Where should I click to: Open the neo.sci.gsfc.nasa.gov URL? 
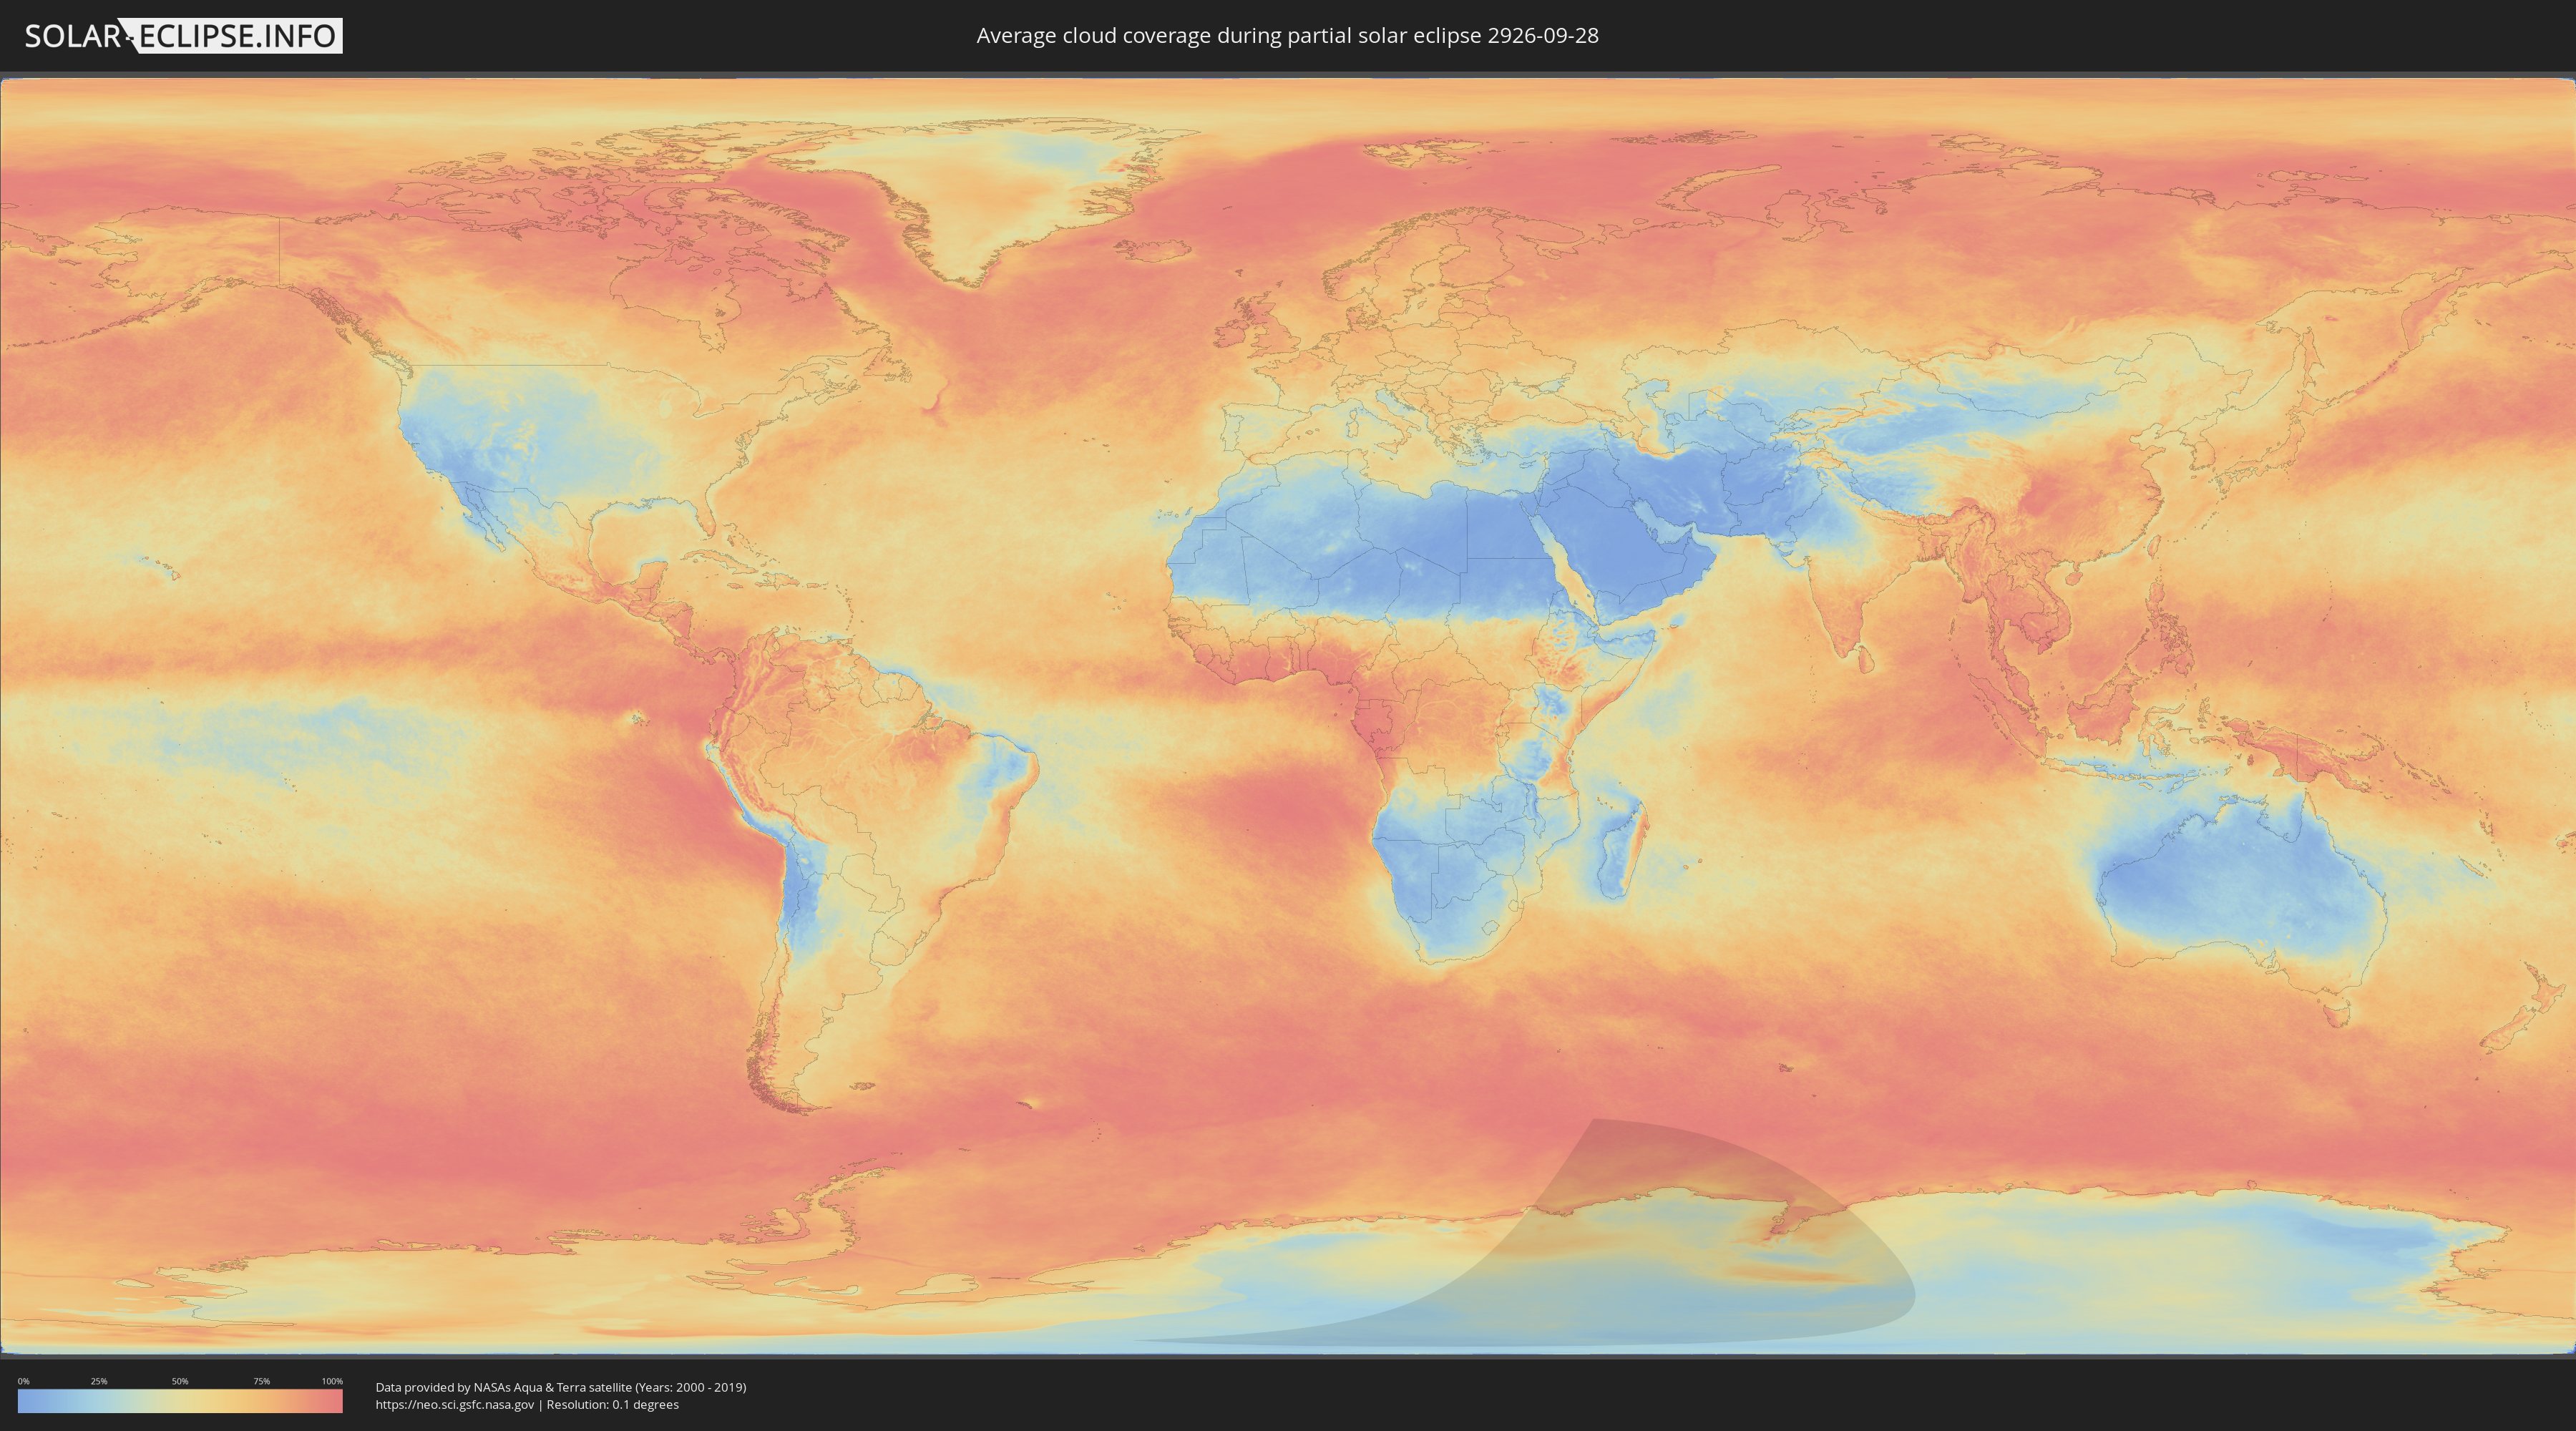tap(455, 1404)
